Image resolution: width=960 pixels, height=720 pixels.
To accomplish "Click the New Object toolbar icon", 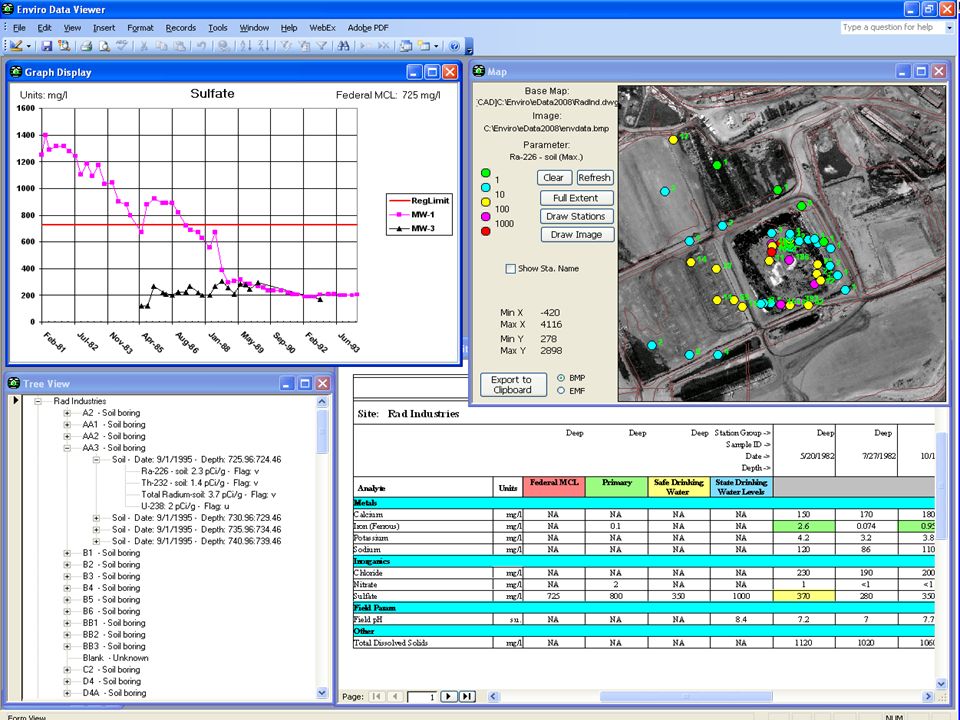I will pos(424,46).
